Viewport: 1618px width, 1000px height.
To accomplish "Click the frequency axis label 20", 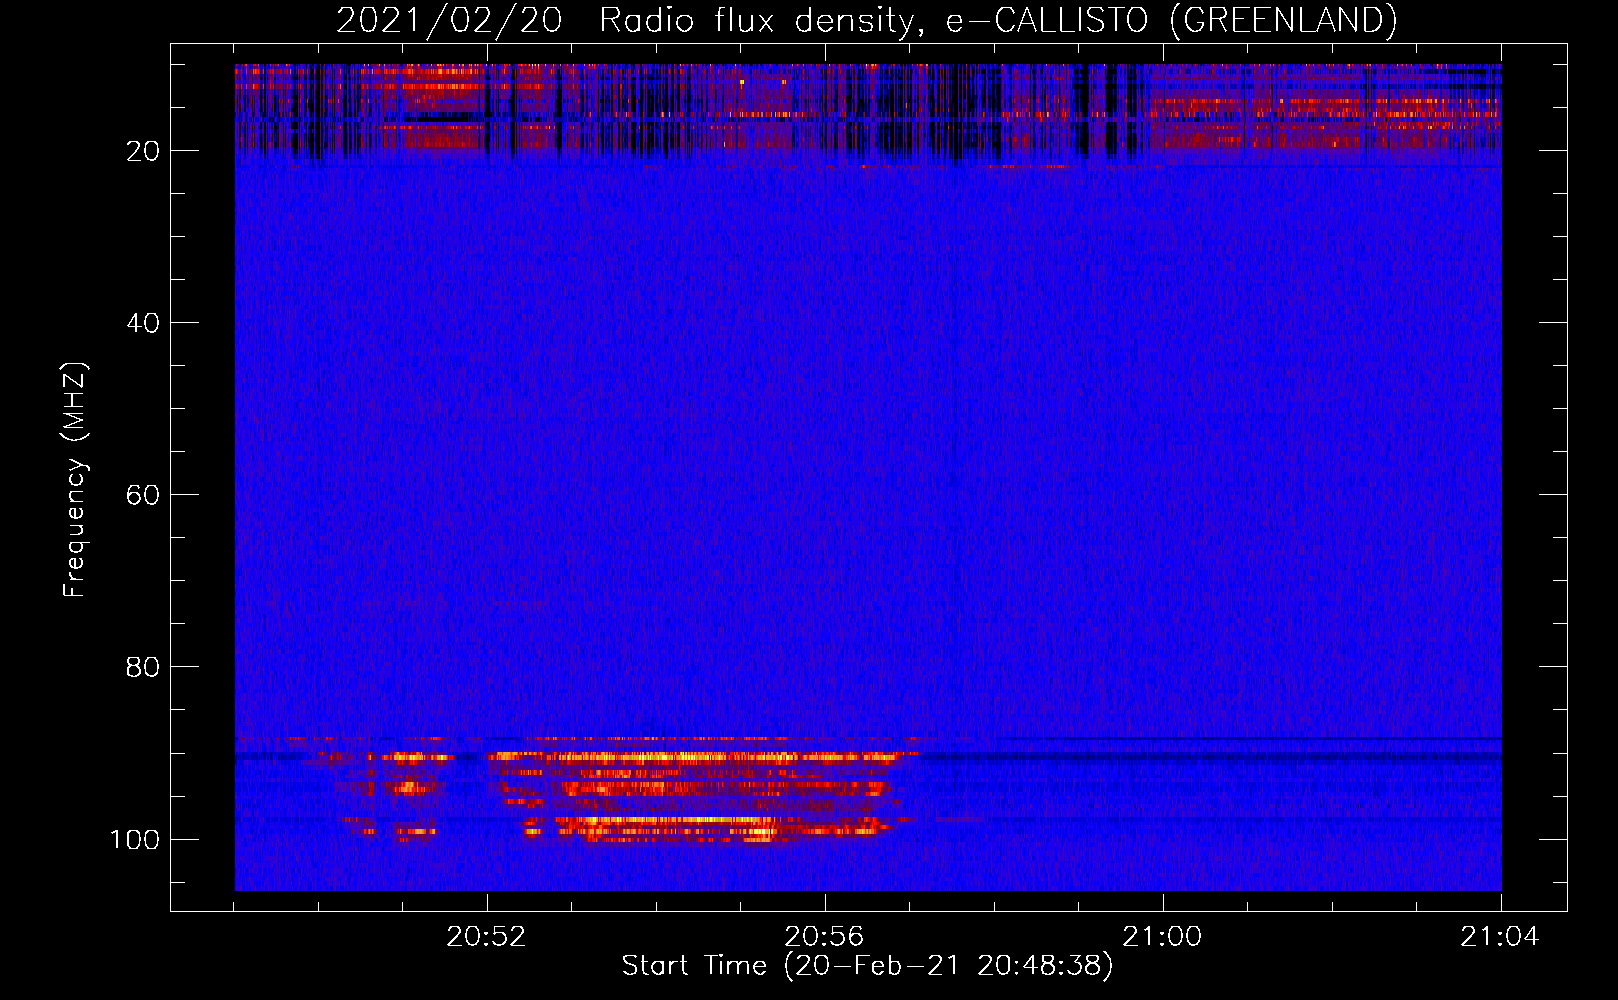I will click(x=143, y=151).
